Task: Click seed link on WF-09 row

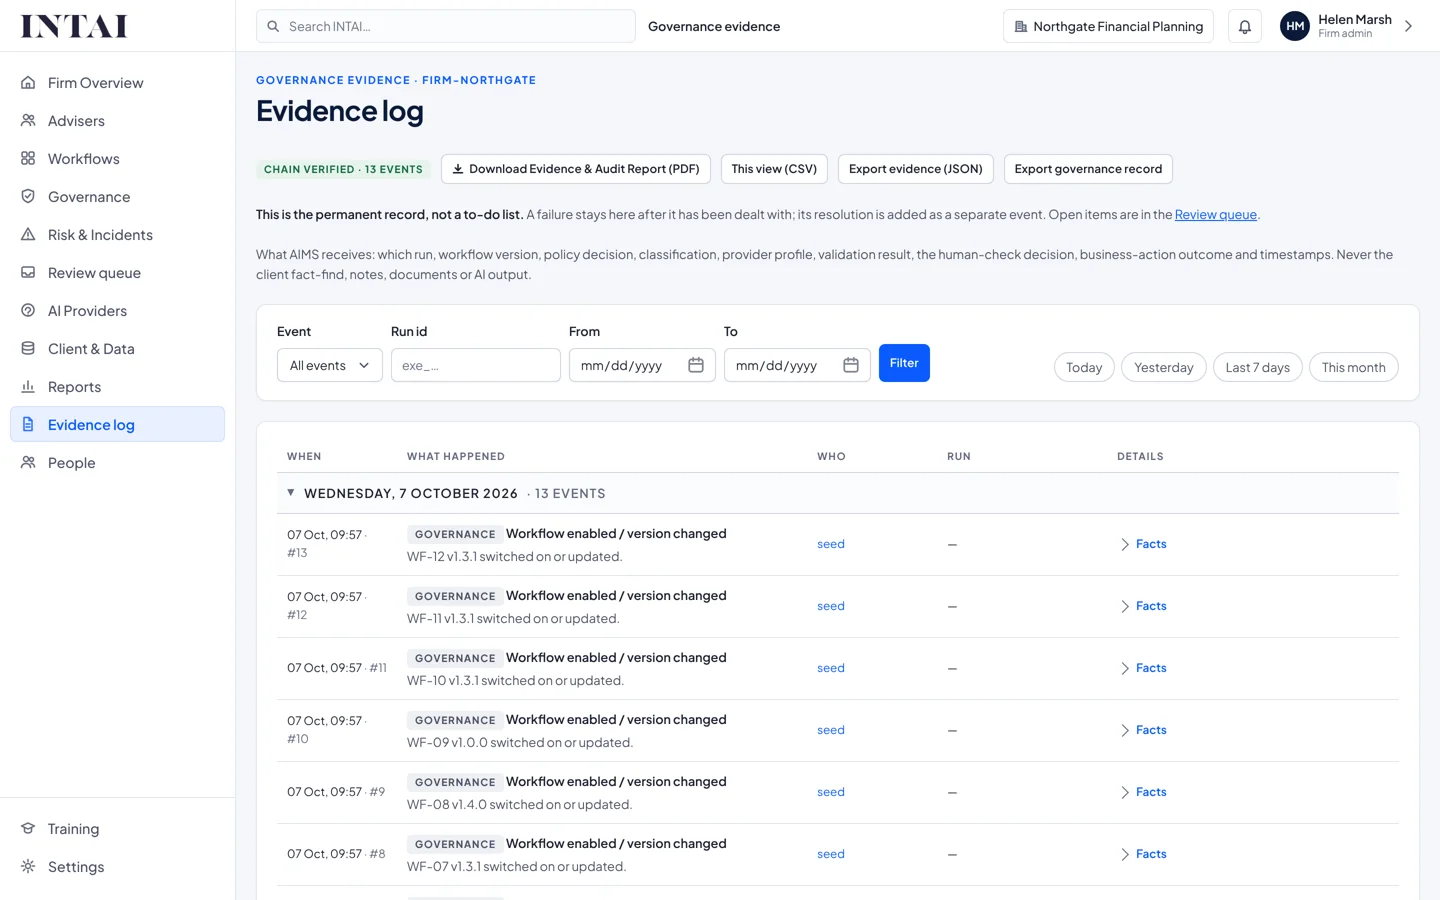Action: pos(831,730)
